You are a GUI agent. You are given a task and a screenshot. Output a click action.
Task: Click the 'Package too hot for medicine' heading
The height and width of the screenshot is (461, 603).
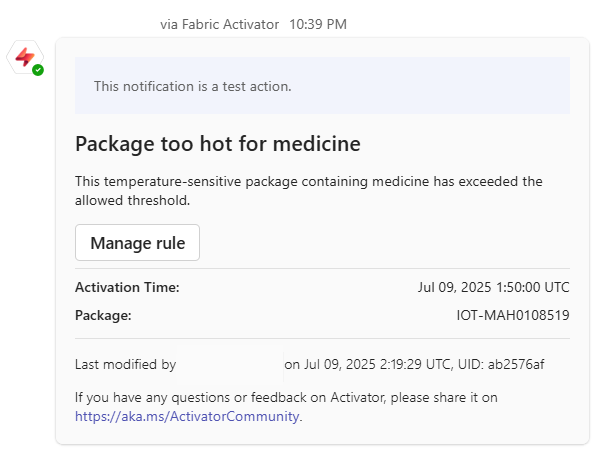[218, 144]
